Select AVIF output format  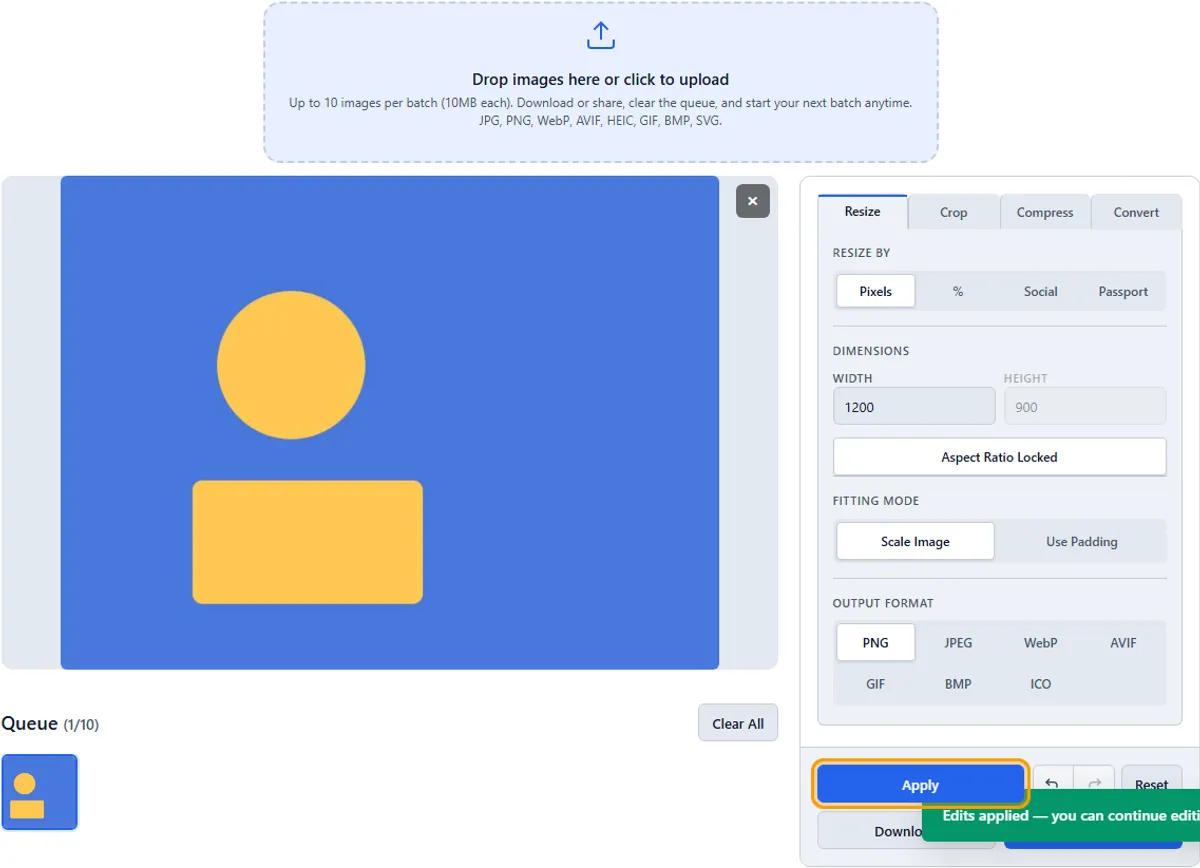tap(1123, 643)
